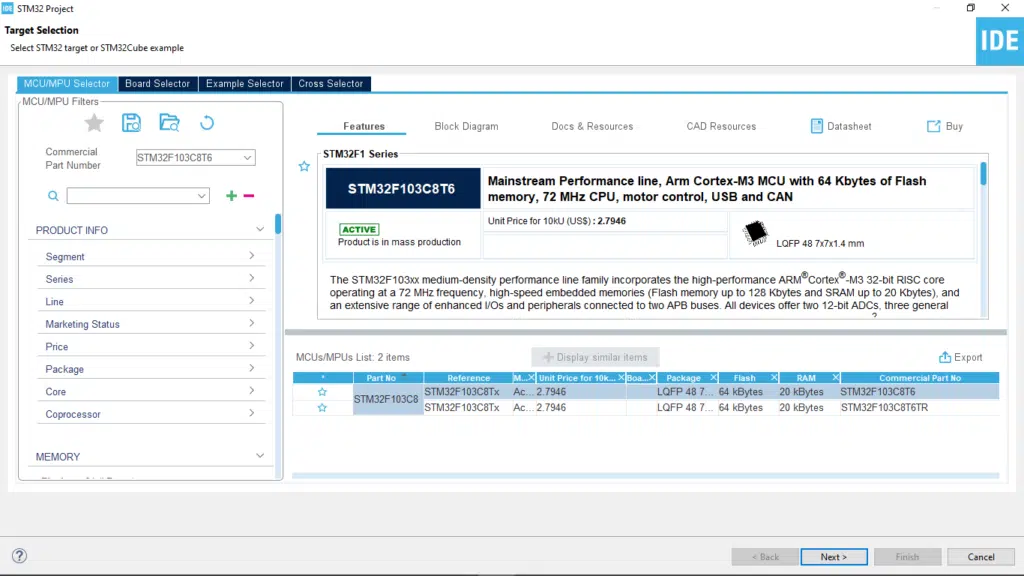Sort by Reference column header
The width and height of the screenshot is (1024, 576).
pyautogui.click(x=468, y=377)
